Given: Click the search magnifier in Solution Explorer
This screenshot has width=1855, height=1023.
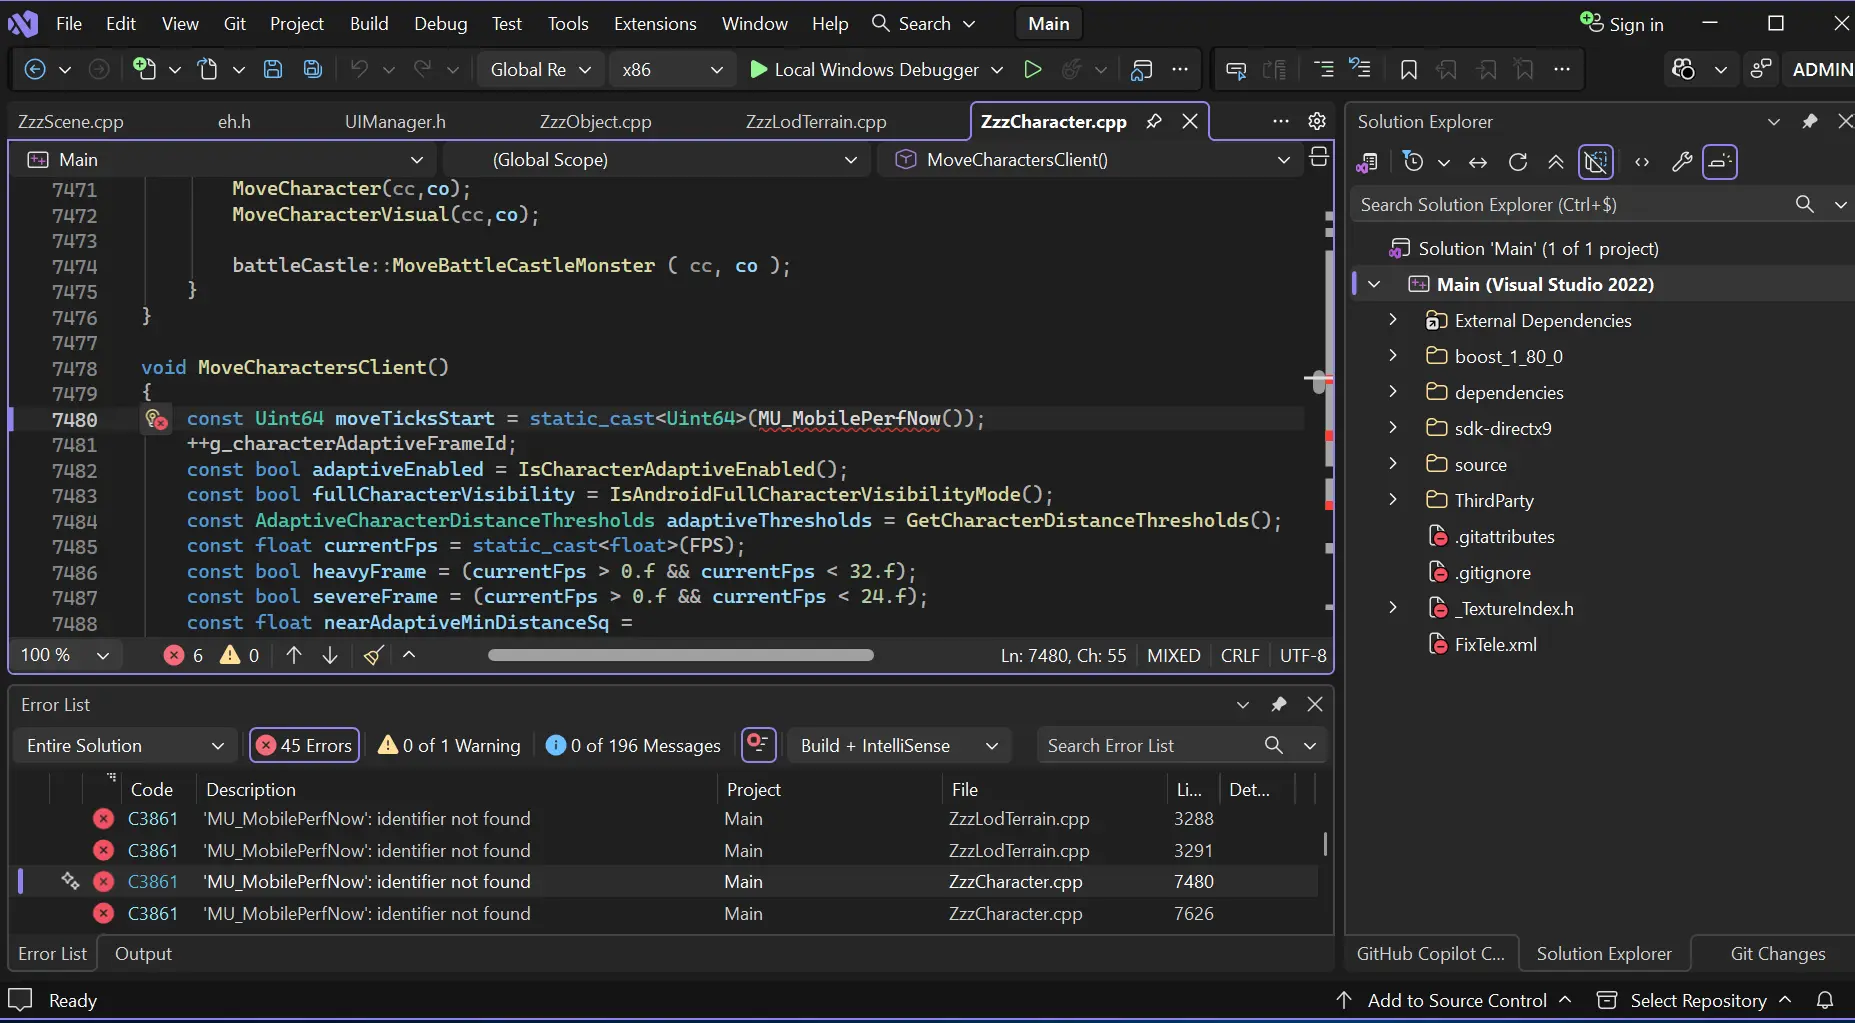Looking at the screenshot, I should click(x=1805, y=204).
